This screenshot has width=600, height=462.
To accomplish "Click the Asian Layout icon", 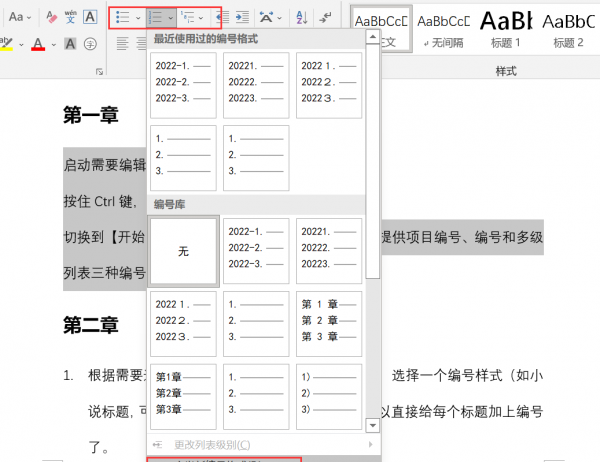I will click(x=266, y=17).
